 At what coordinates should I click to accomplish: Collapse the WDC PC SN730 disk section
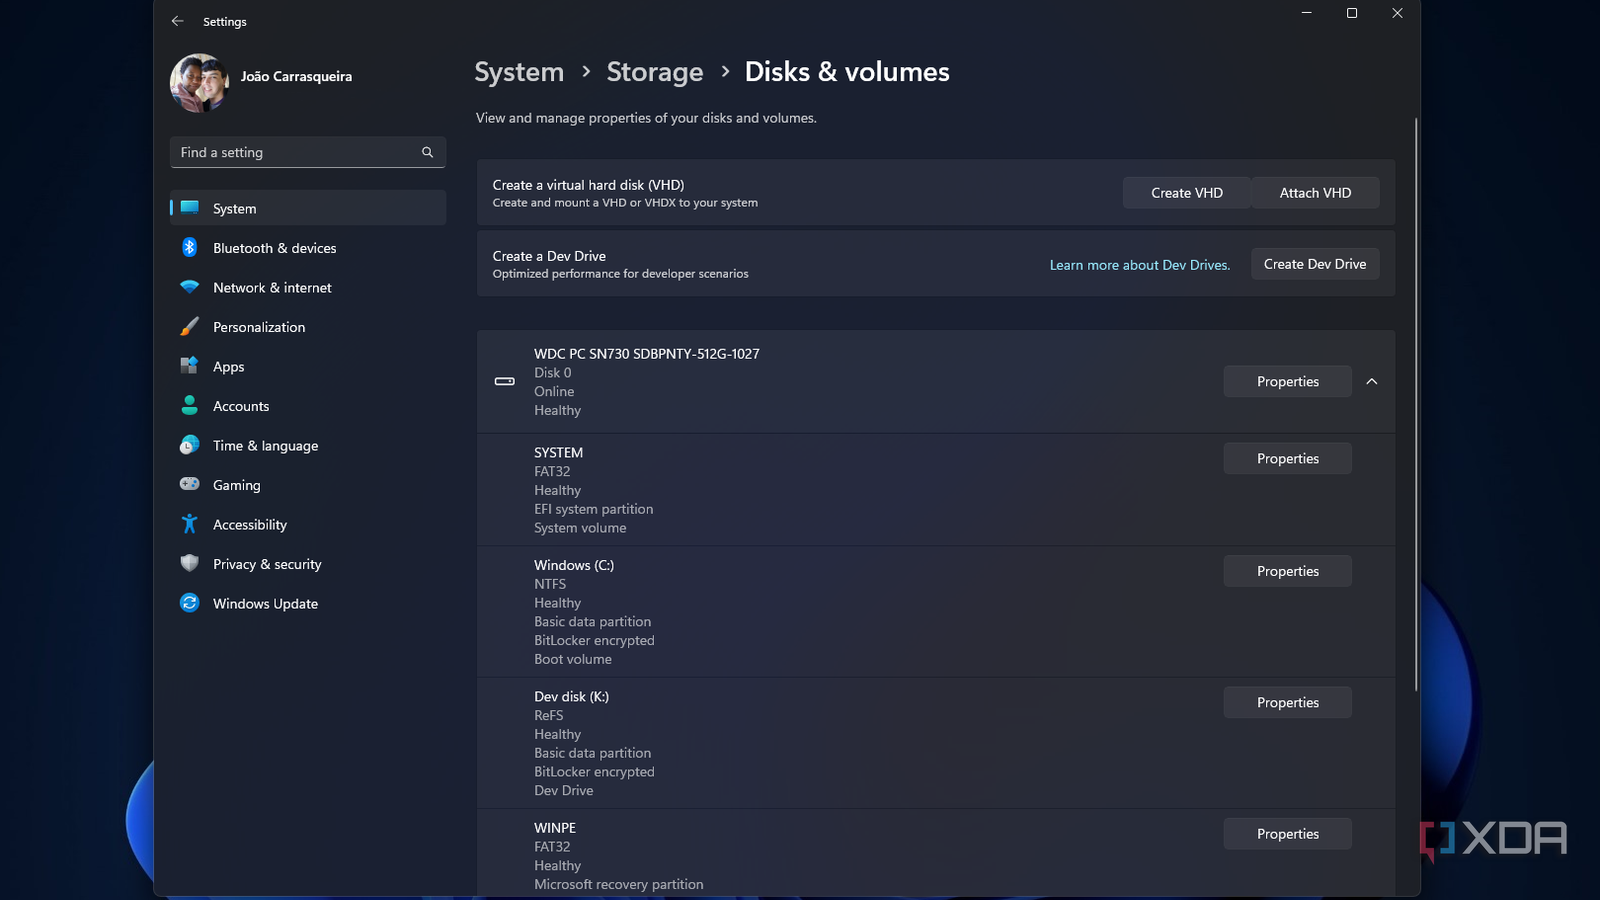pyautogui.click(x=1372, y=381)
